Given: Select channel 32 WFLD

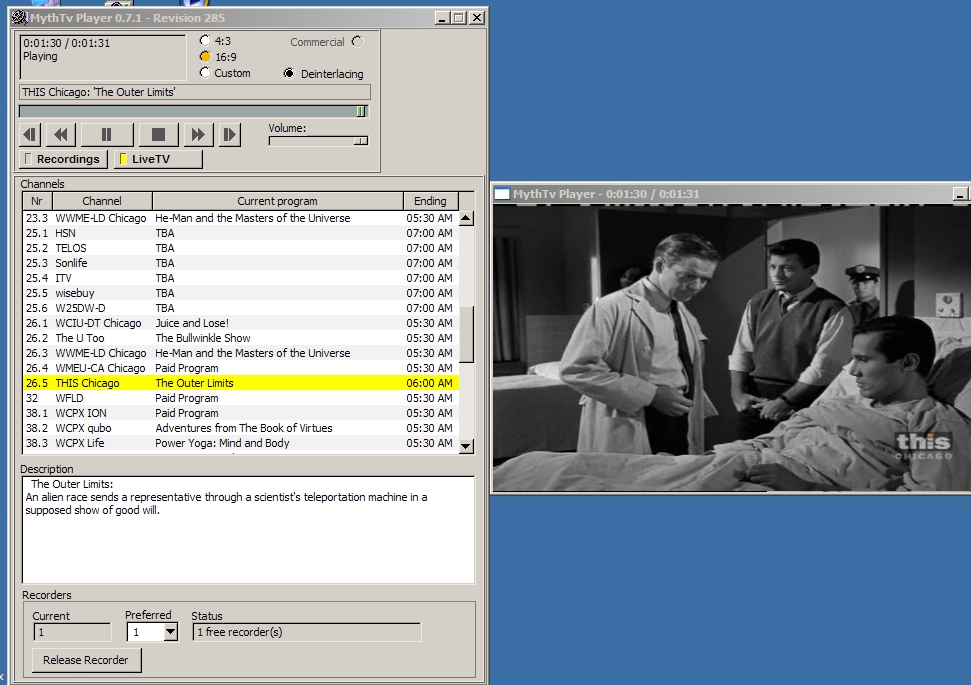Looking at the screenshot, I should (241, 398).
